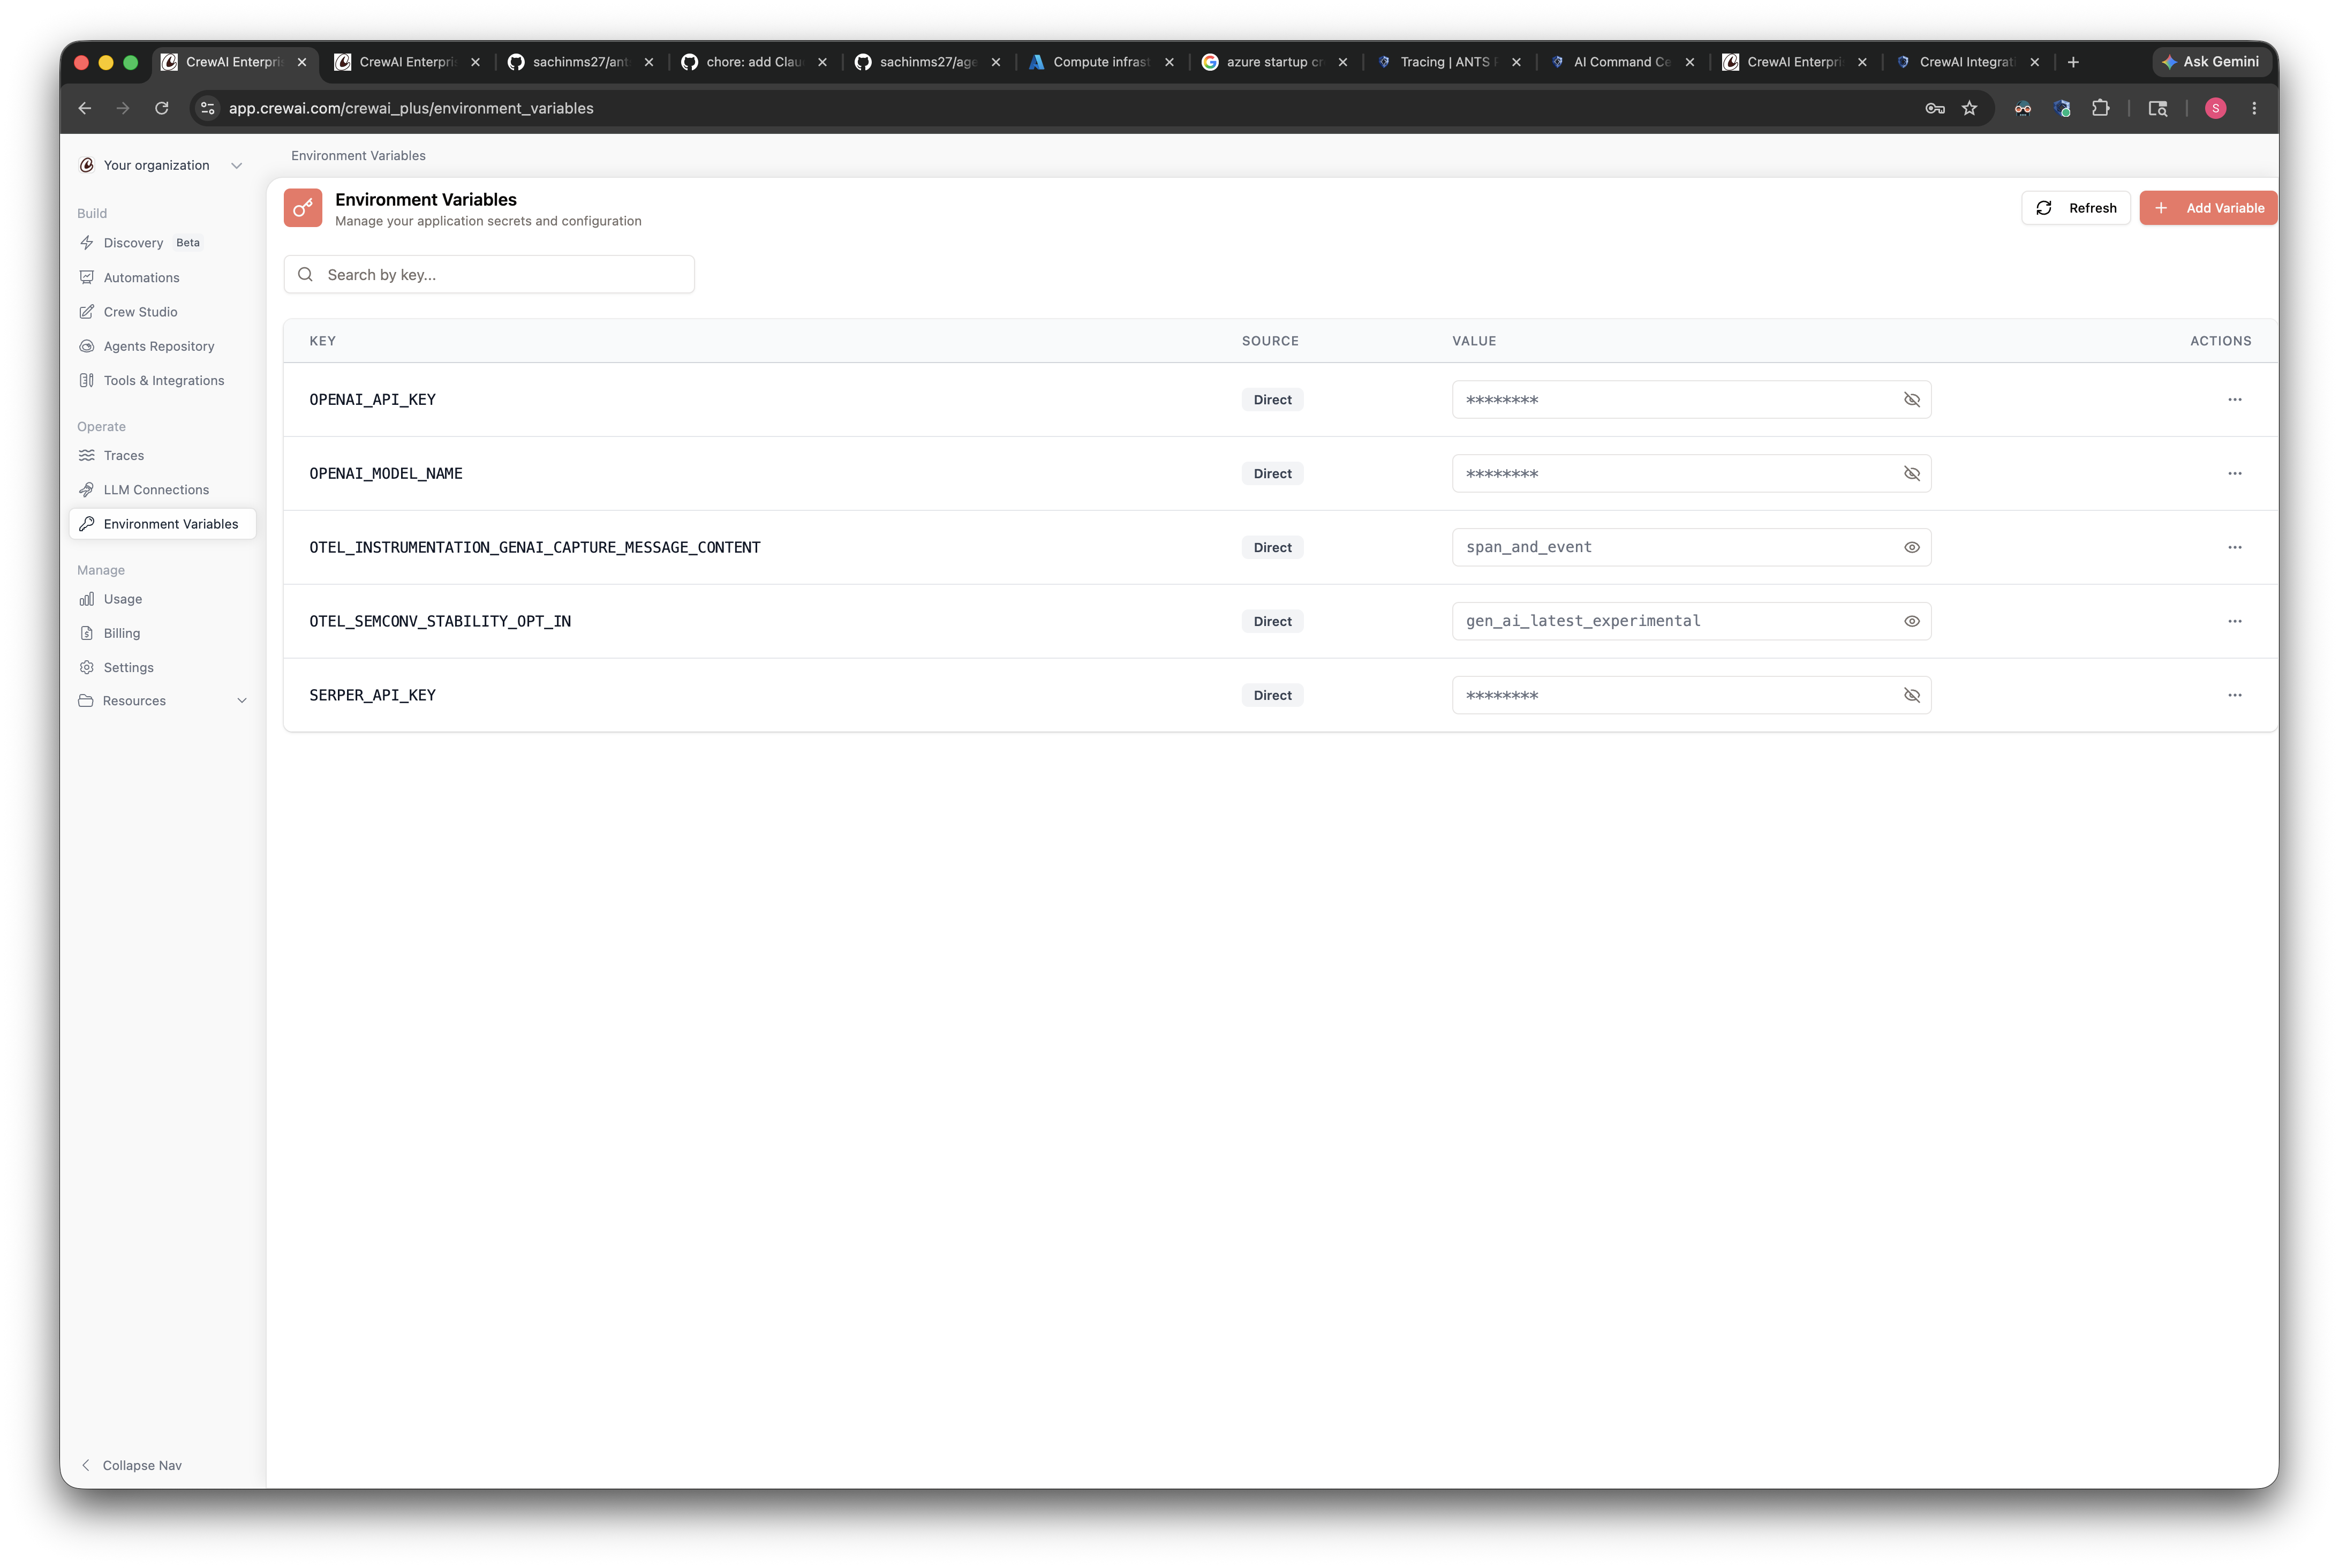
Task: Click the site information icon
Action: [x=208, y=108]
